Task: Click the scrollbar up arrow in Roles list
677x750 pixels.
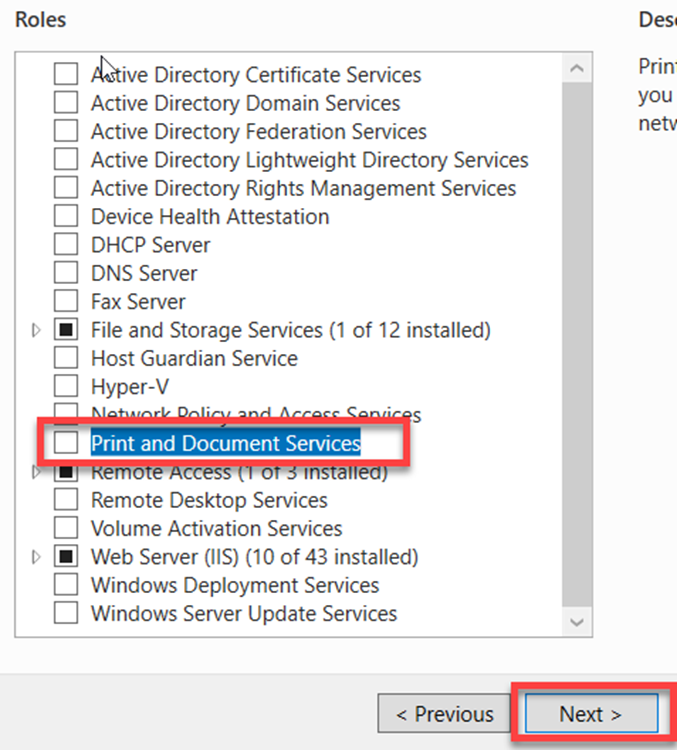Action: coord(577,69)
